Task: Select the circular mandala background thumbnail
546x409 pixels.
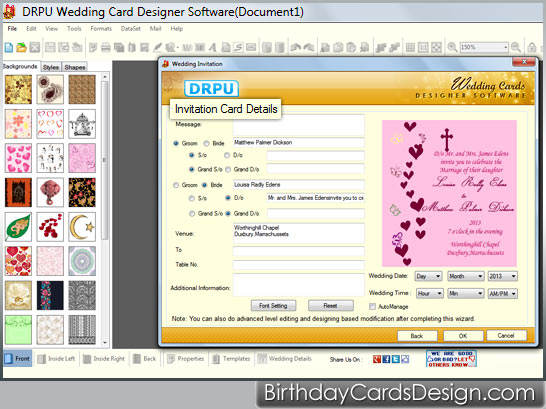Action: click(x=82, y=261)
